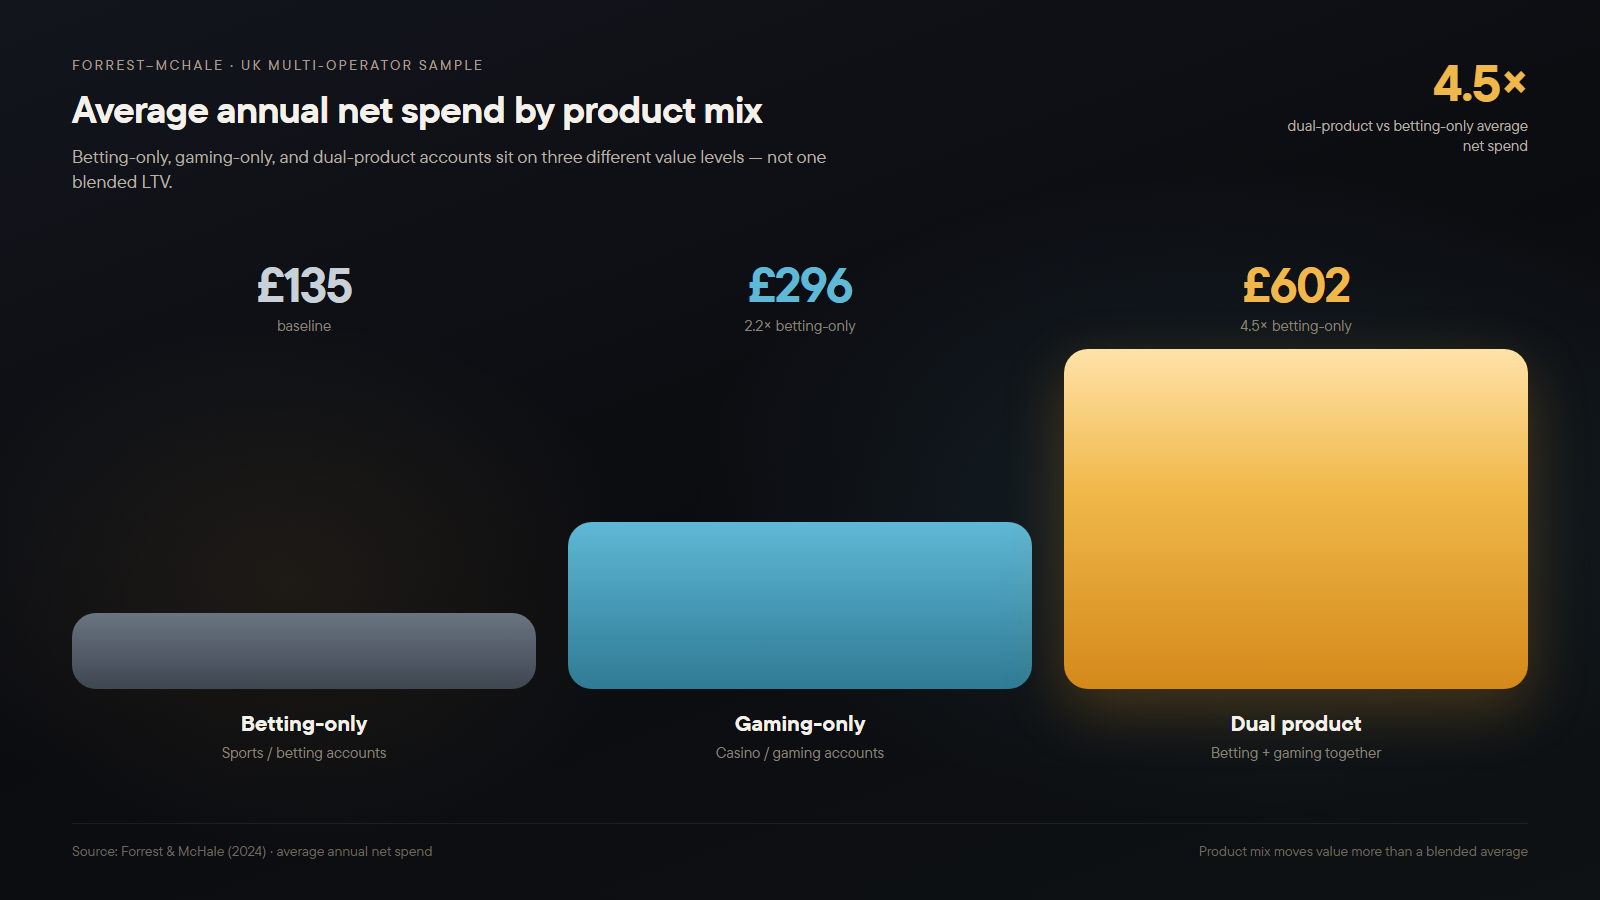Select the £602 value label
Image resolution: width=1600 pixels, height=900 pixels.
point(1296,286)
